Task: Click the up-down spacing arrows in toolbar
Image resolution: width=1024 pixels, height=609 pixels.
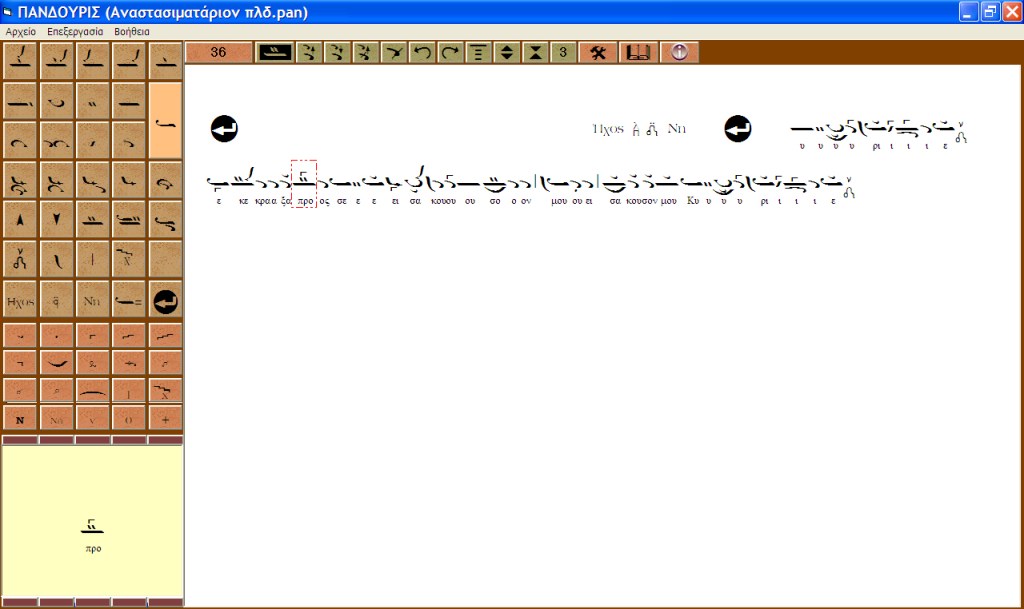Action: tap(507, 53)
